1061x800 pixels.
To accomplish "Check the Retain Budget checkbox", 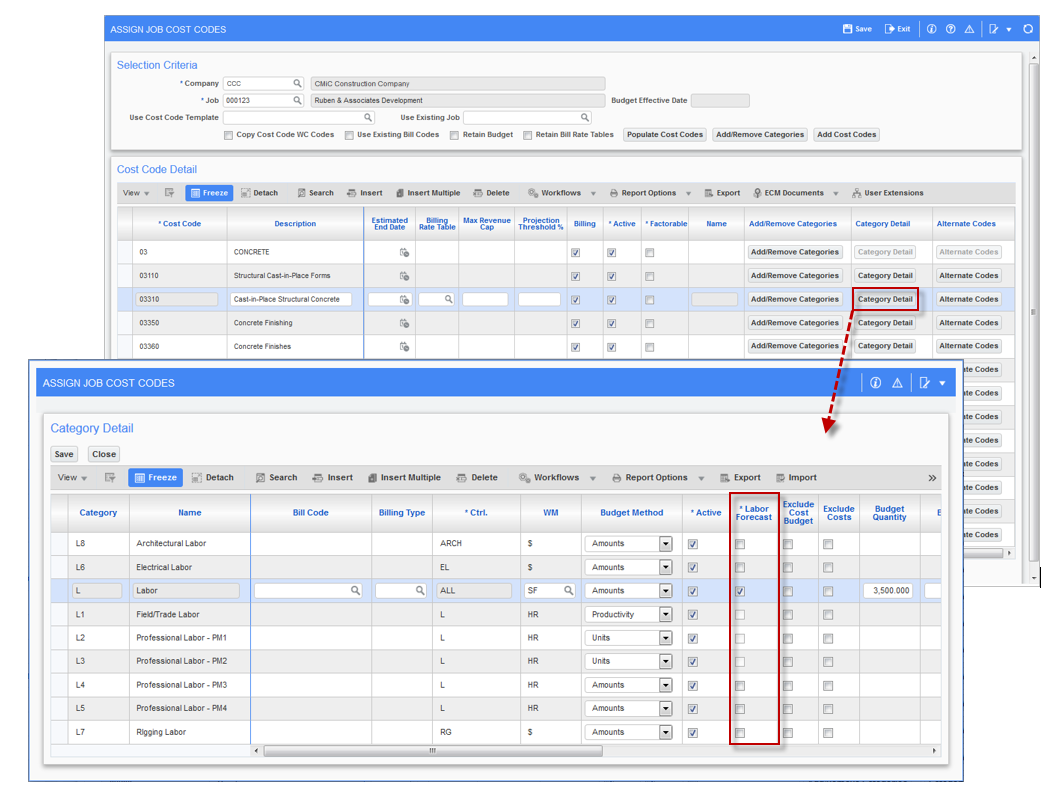I will click(455, 135).
